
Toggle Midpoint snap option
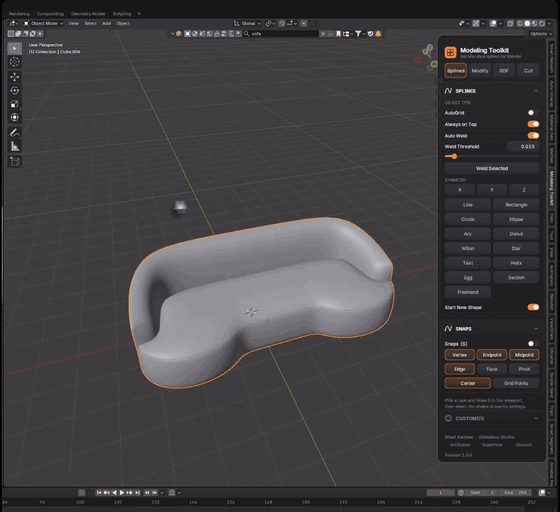click(x=524, y=355)
